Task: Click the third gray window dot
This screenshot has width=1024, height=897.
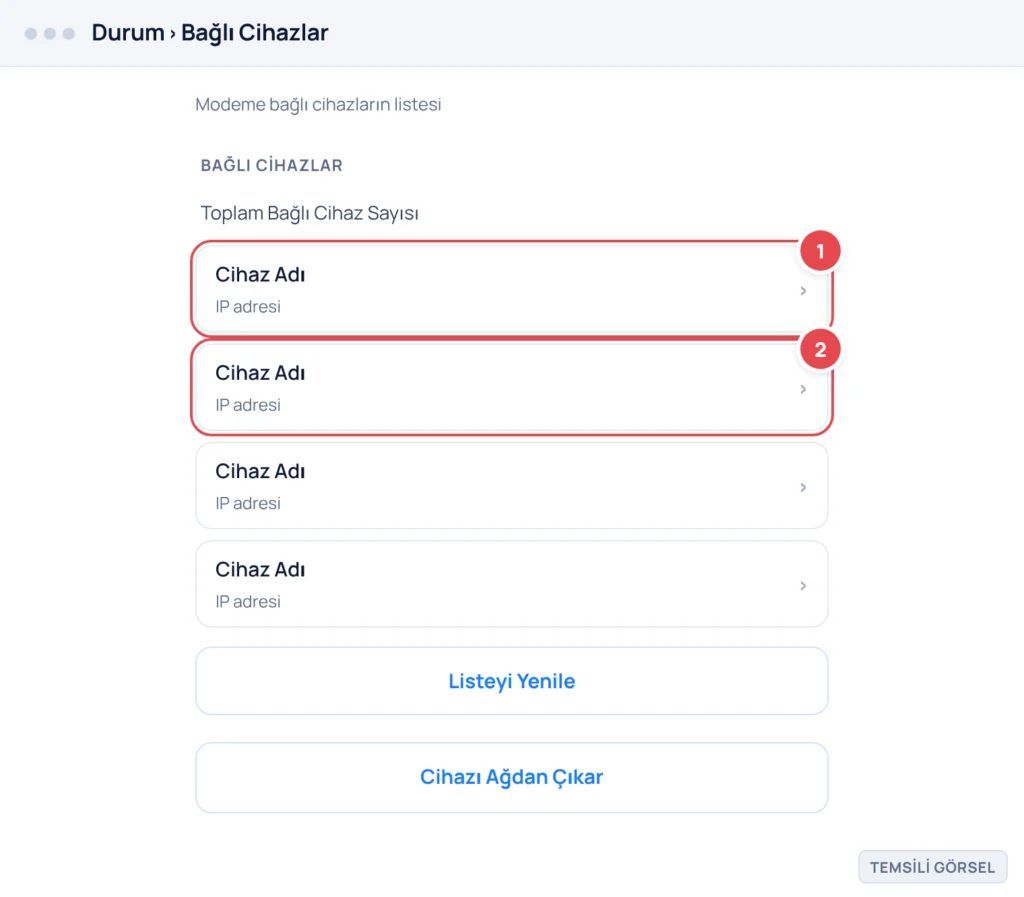Action: tap(69, 33)
